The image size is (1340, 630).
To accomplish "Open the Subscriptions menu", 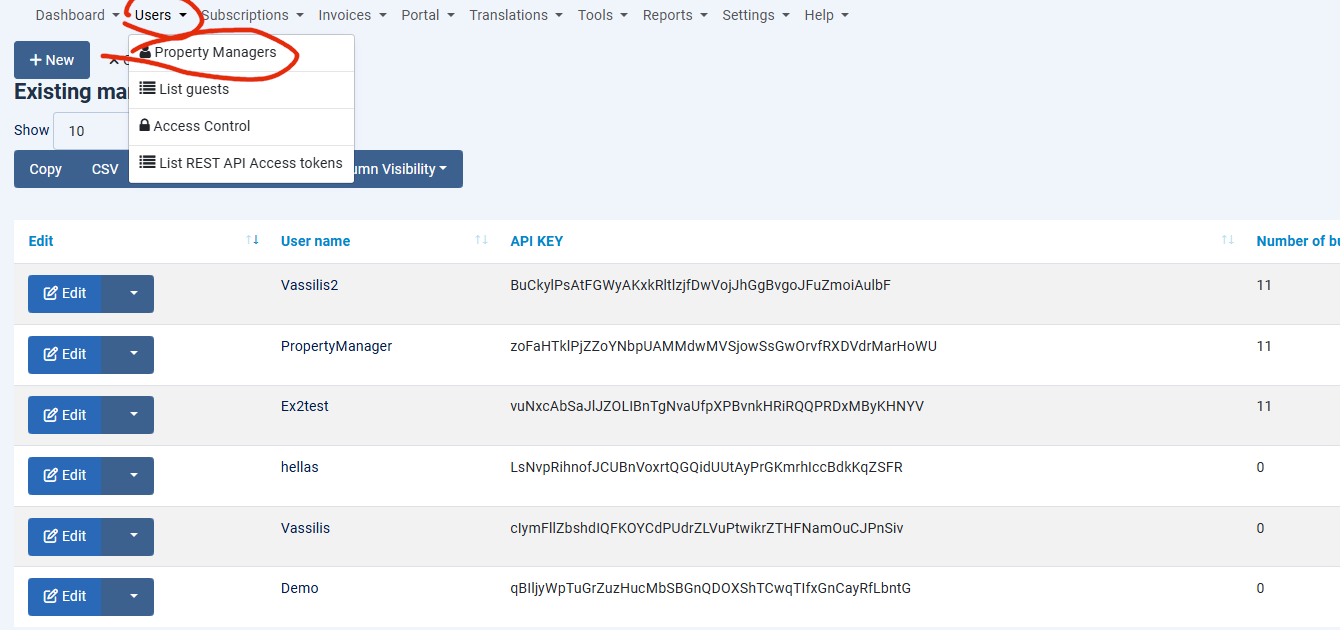I will click(252, 15).
